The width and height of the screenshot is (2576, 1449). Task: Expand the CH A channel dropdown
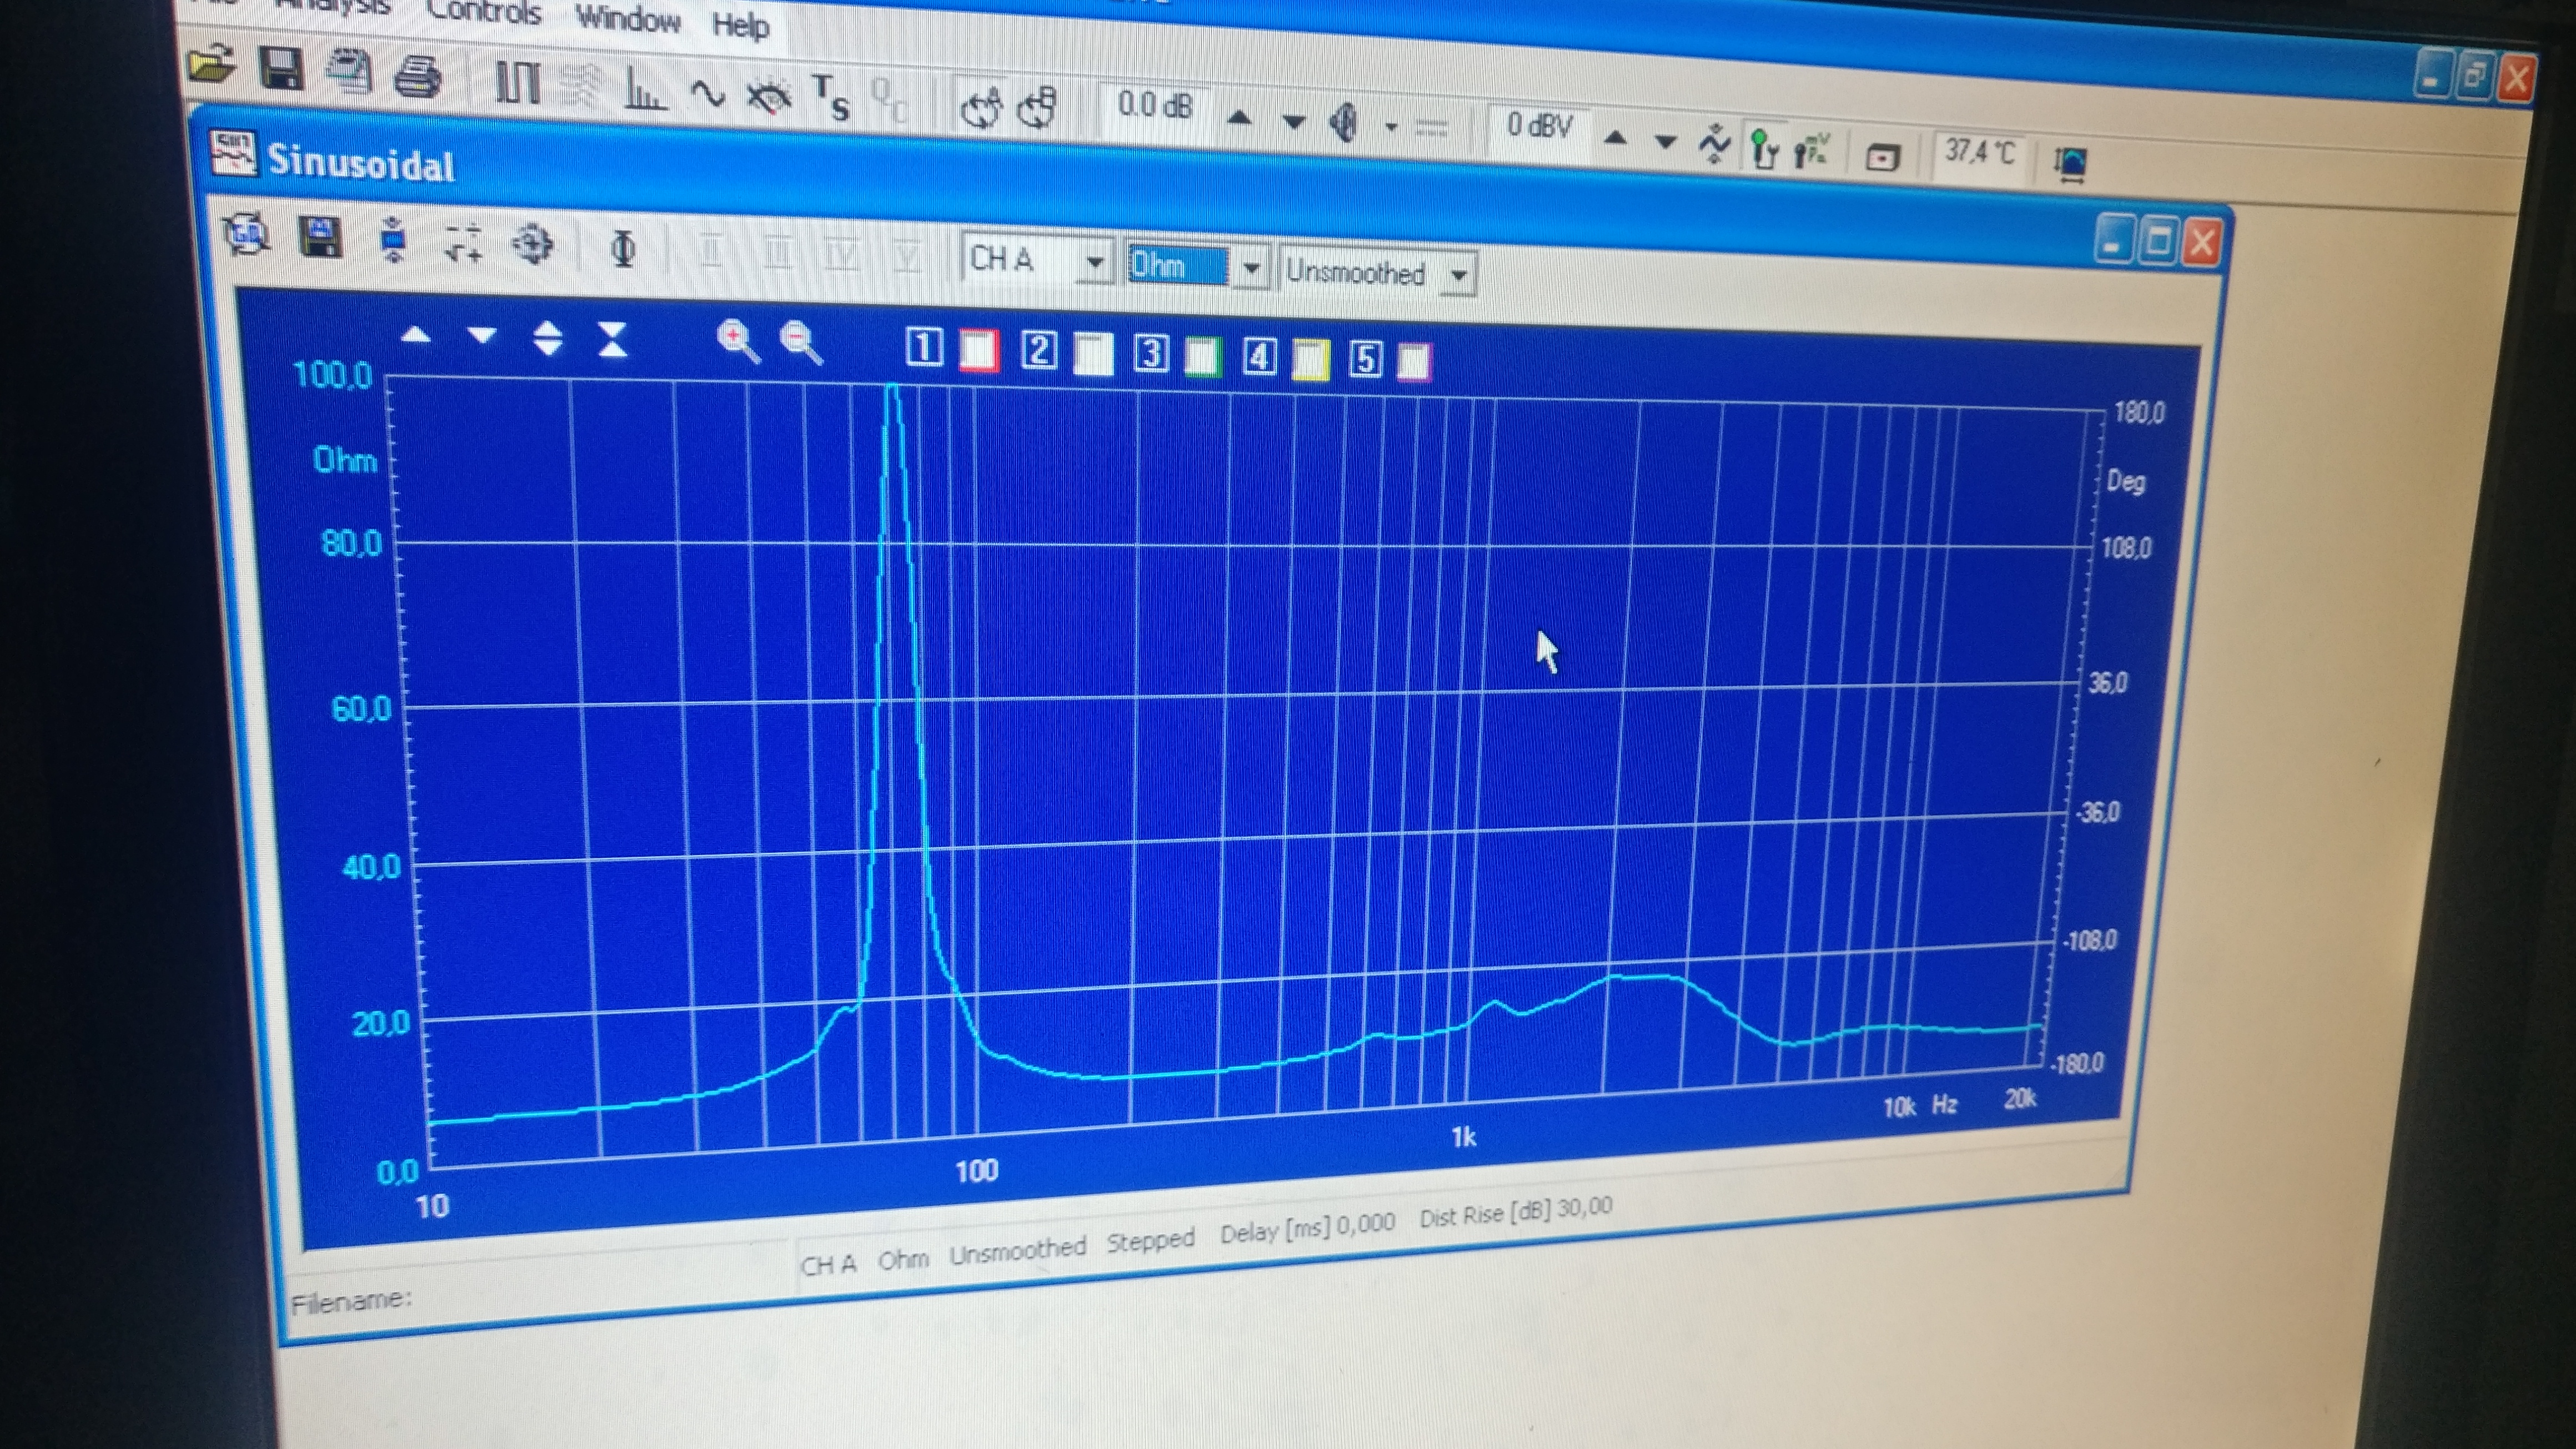click(1095, 264)
